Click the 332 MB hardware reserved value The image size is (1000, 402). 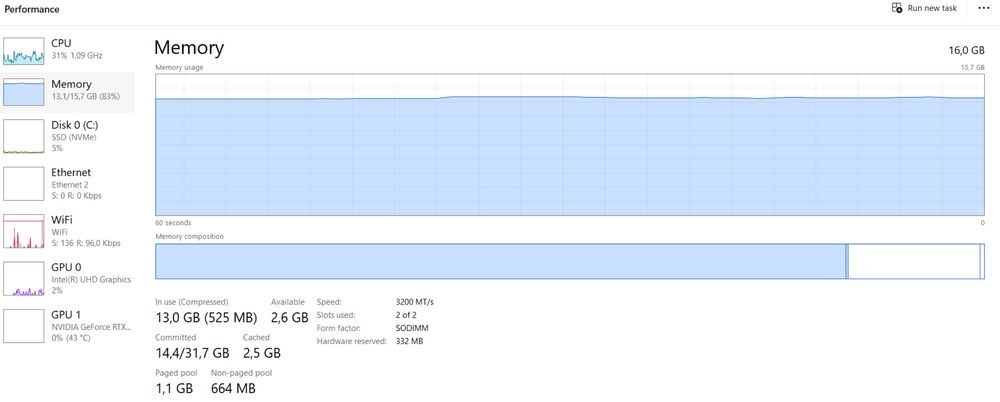pyautogui.click(x=409, y=341)
